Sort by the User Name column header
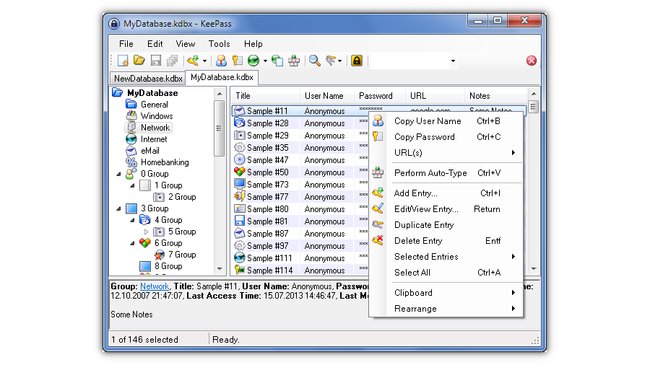Viewport: 650px width, 365px height. tap(327, 96)
